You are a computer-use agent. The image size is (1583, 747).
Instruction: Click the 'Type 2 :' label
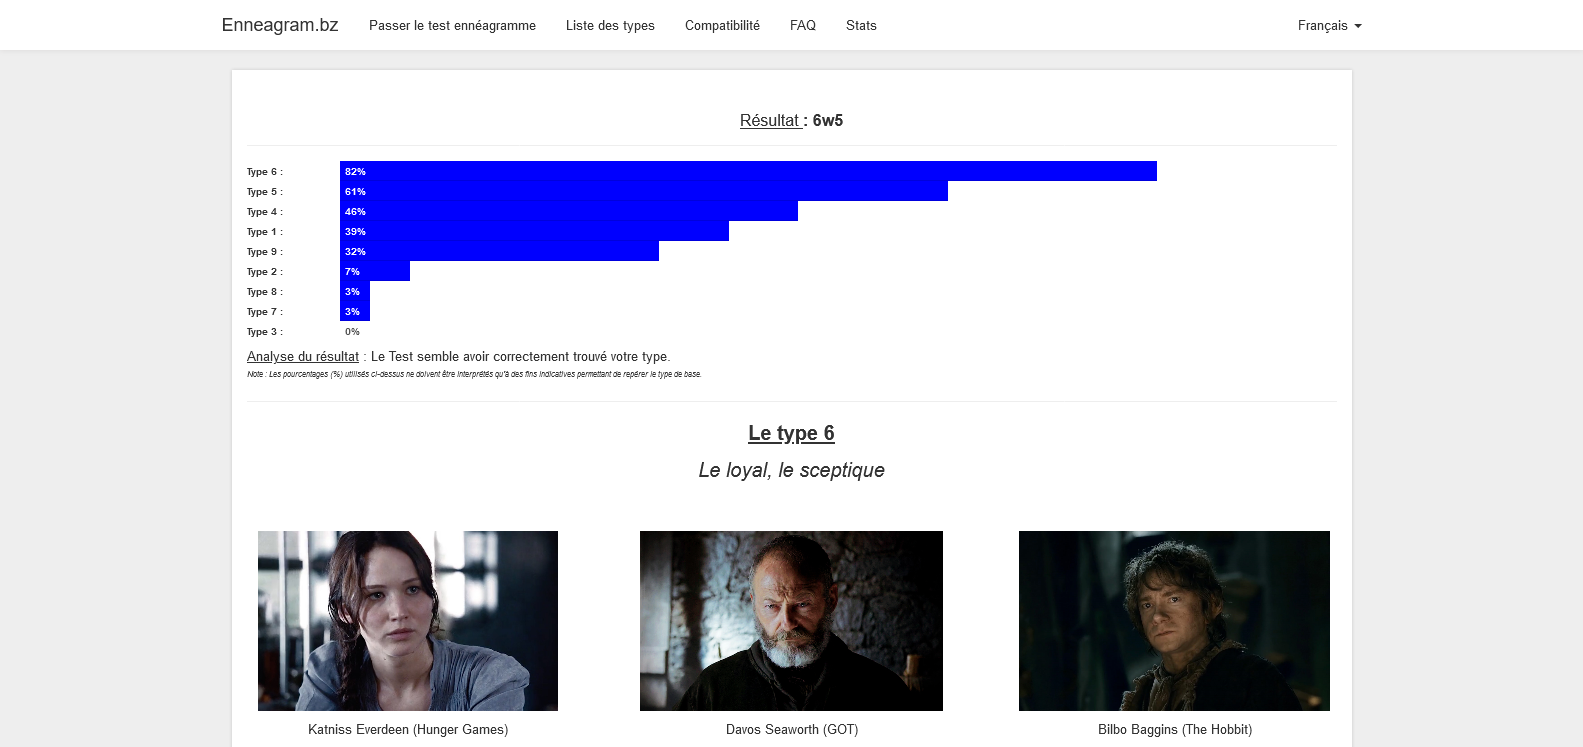click(265, 272)
